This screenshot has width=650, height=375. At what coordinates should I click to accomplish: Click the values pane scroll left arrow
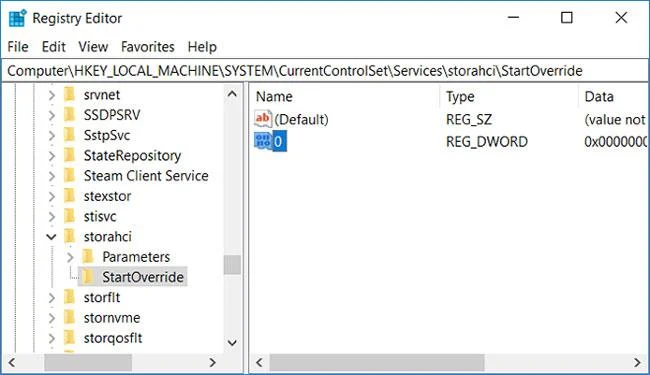click(259, 363)
